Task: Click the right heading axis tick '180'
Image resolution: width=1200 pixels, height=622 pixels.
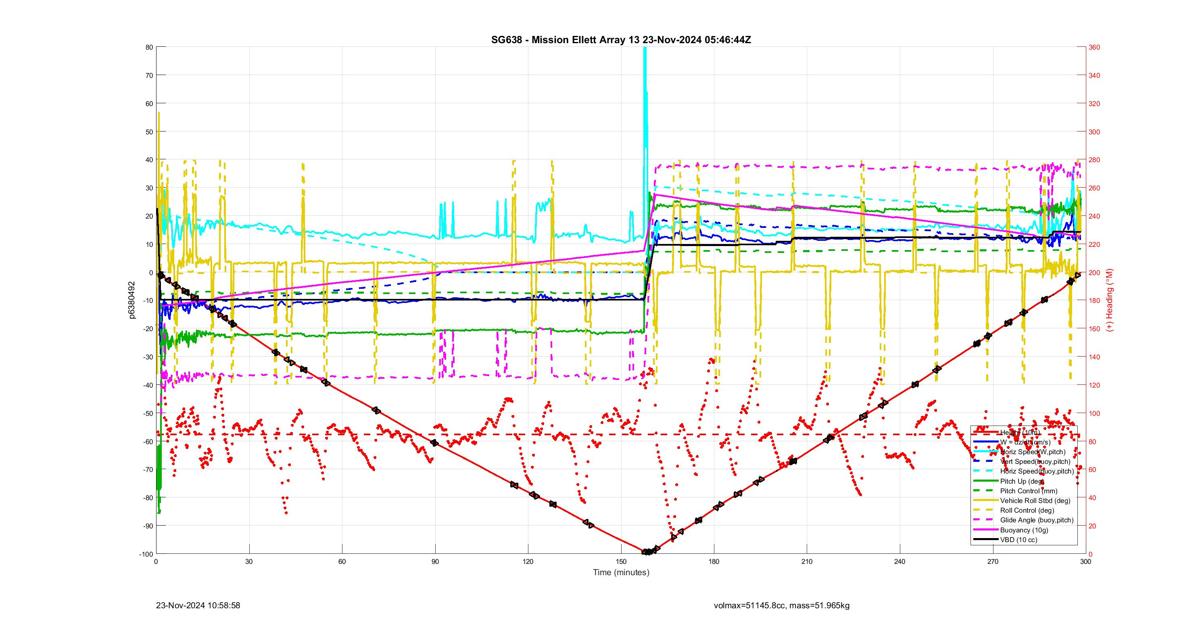Action: (1095, 300)
